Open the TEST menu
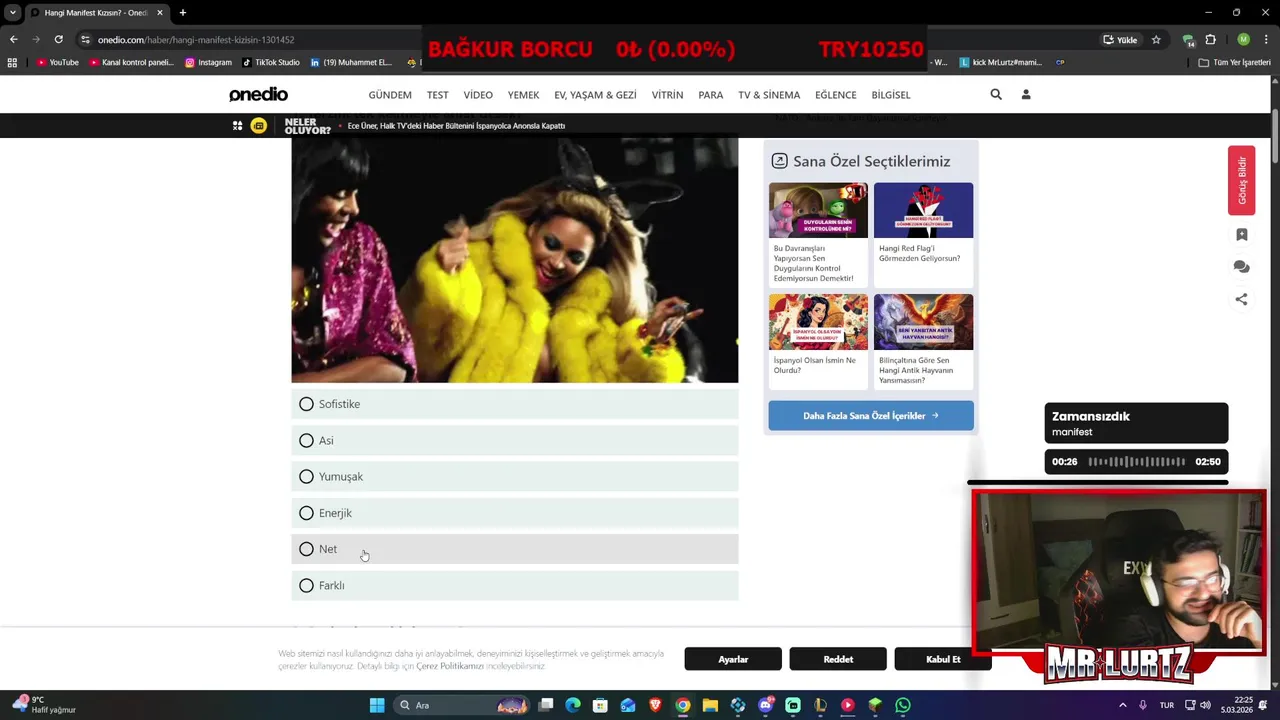The height and width of the screenshot is (720, 1280). (x=438, y=95)
